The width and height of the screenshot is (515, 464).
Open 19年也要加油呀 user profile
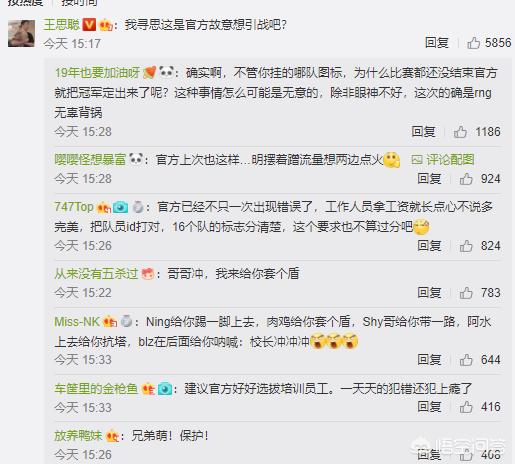coord(97,72)
